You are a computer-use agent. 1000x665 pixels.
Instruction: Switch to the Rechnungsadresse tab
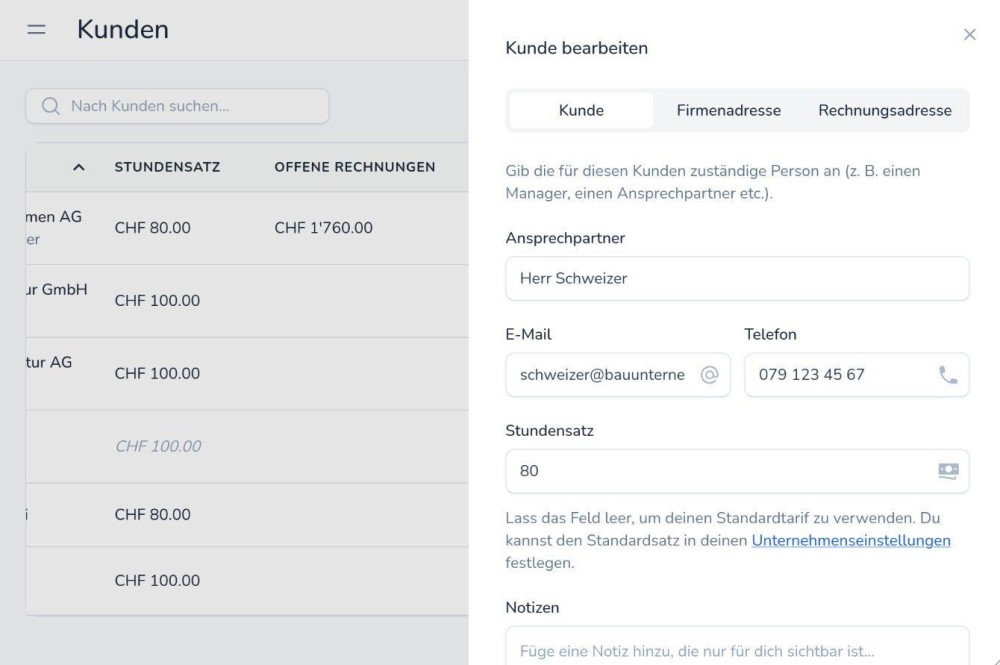(886, 110)
